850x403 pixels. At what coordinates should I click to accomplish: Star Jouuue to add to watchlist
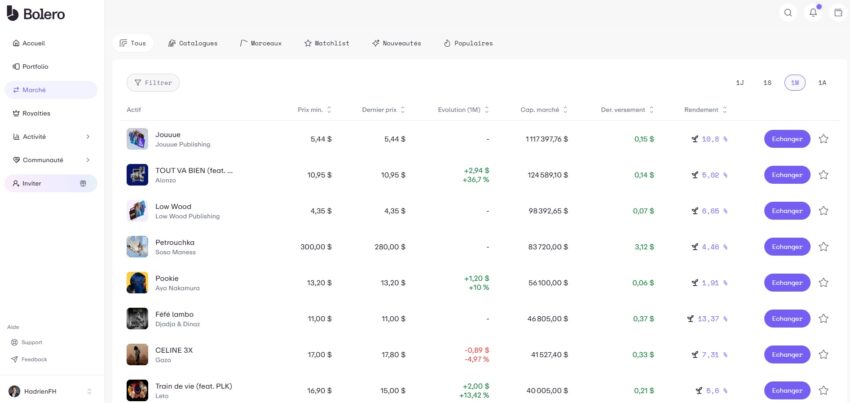point(823,139)
